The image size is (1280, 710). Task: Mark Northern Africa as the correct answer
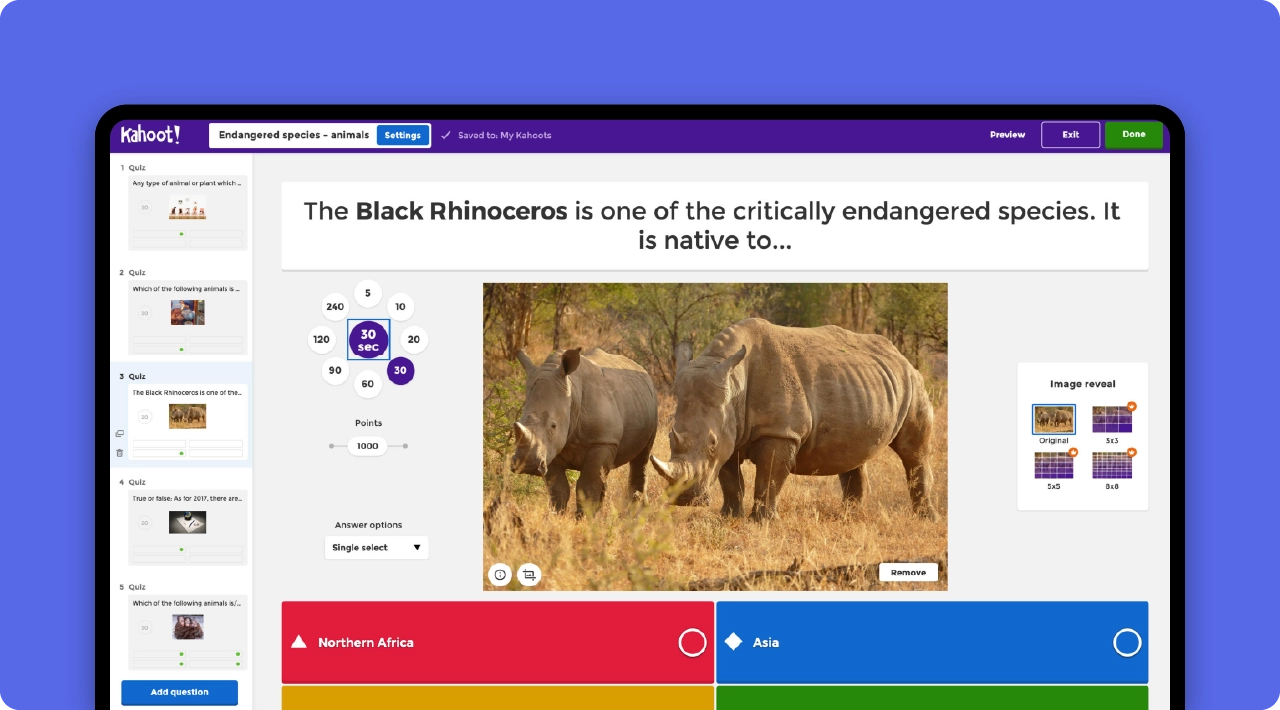coord(692,643)
